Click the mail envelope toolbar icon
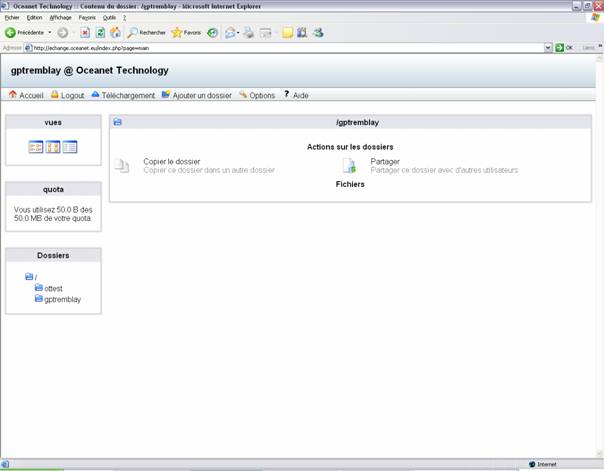Viewport: 604px width, 471px height. coord(230,33)
